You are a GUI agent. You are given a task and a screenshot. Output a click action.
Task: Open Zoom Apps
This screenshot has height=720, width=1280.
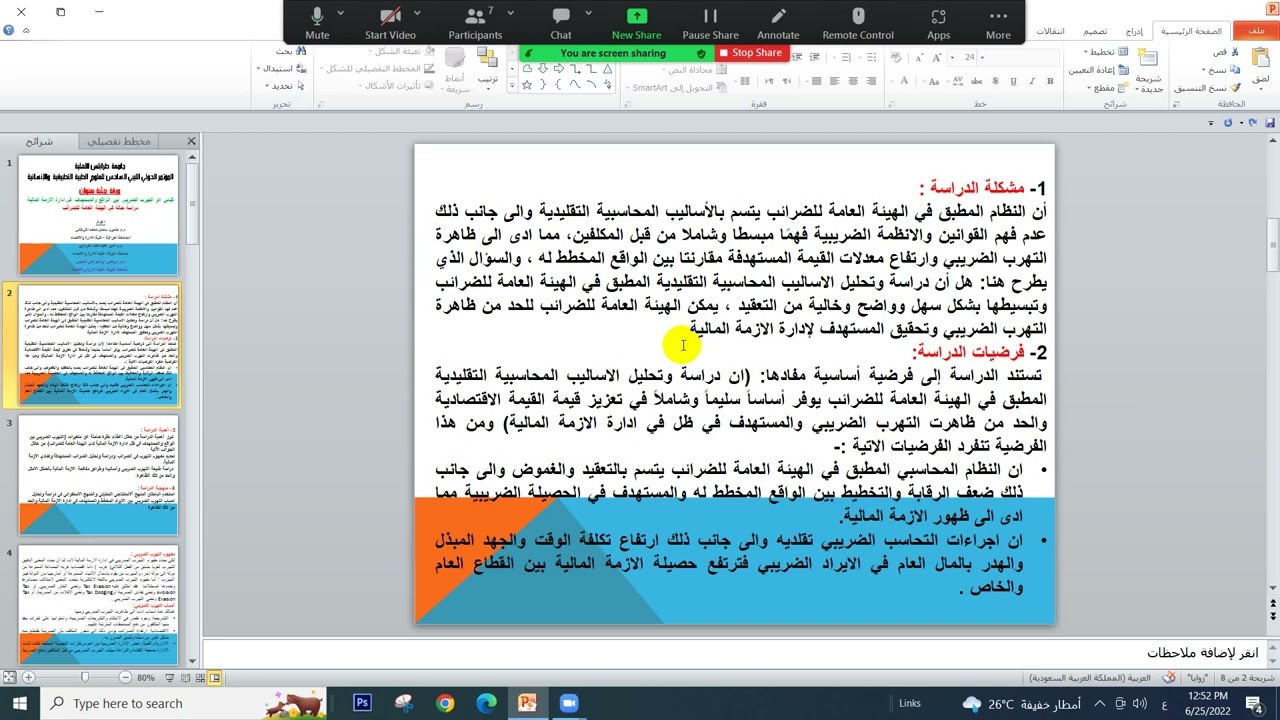pos(938,24)
